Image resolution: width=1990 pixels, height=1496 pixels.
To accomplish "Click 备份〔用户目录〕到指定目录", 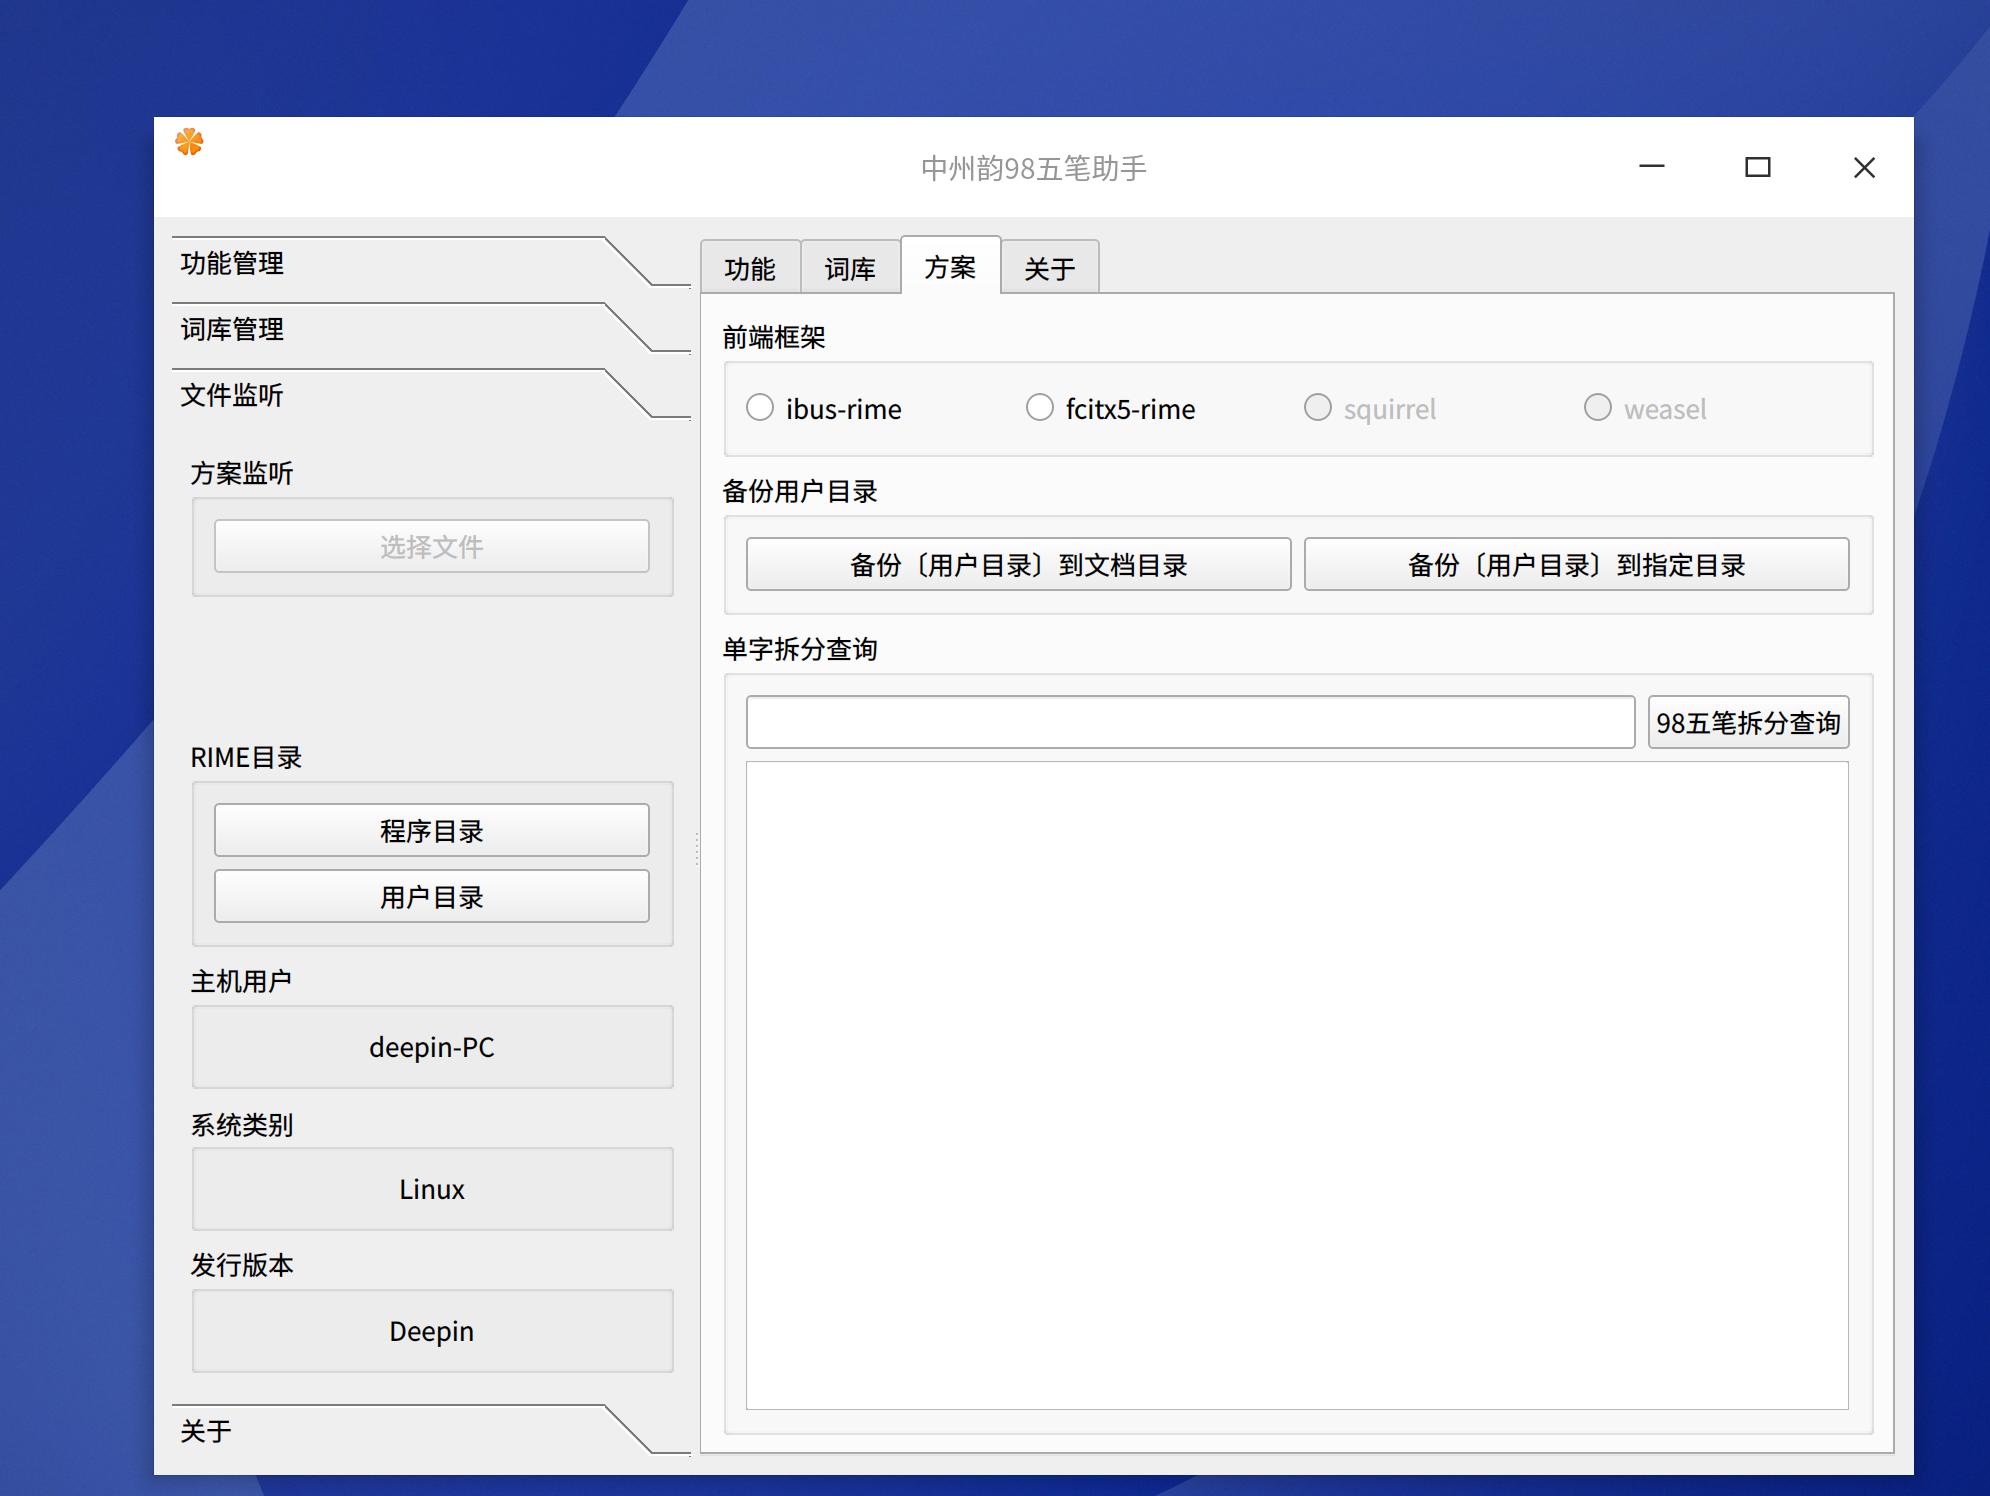I will tap(1576, 564).
